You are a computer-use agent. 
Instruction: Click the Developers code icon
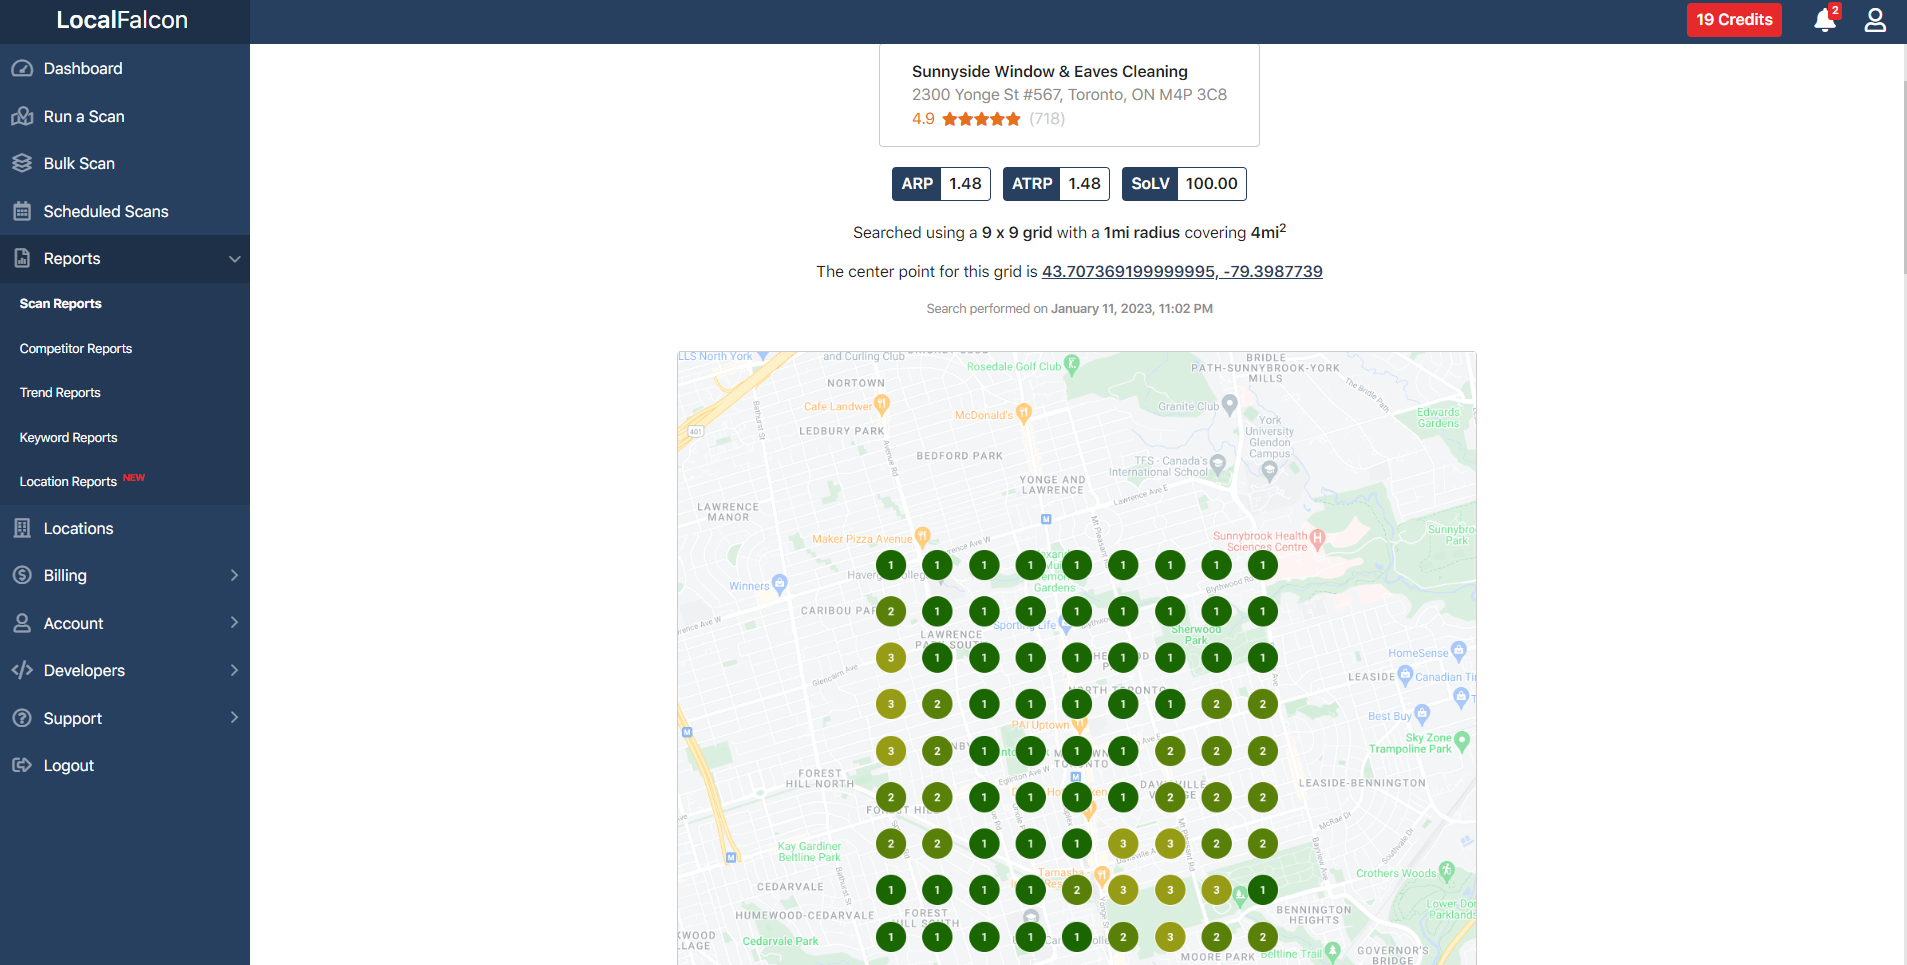(x=22, y=670)
